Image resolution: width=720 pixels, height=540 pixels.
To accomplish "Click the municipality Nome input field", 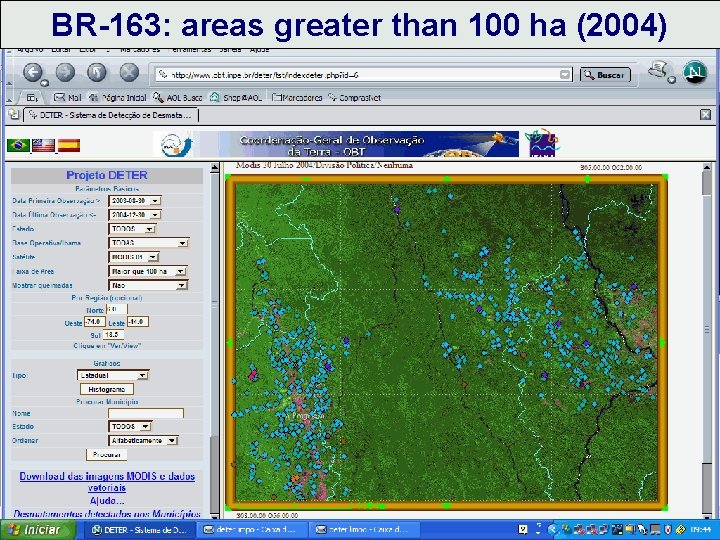I will (x=146, y=413).
